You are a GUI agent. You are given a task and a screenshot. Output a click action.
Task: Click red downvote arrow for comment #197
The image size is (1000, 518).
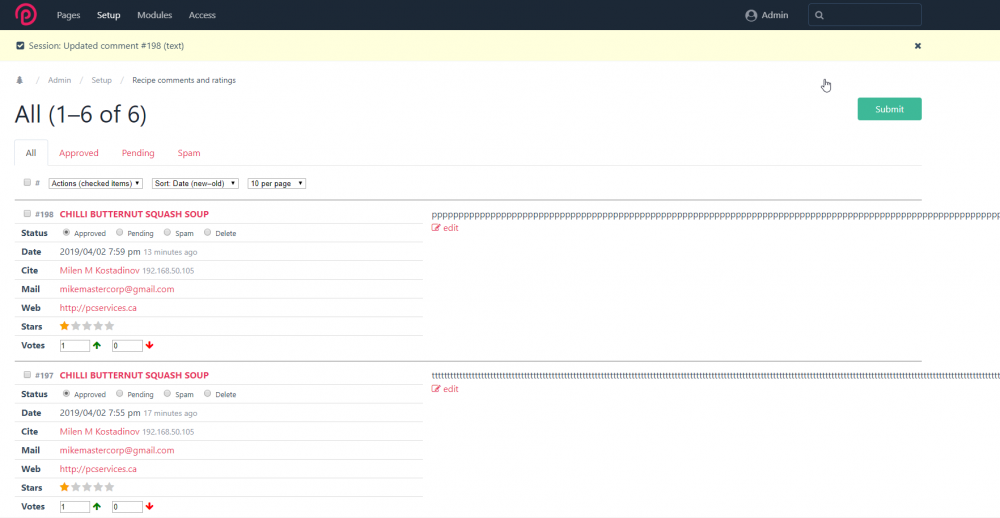(x=149, y=507)
